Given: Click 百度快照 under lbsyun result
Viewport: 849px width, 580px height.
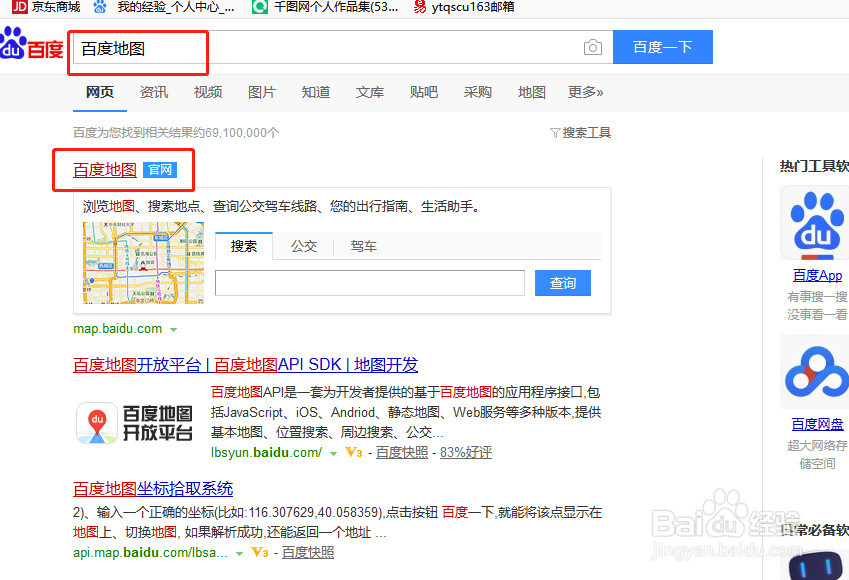Looking at the screenshot, I should pos(402,452).
